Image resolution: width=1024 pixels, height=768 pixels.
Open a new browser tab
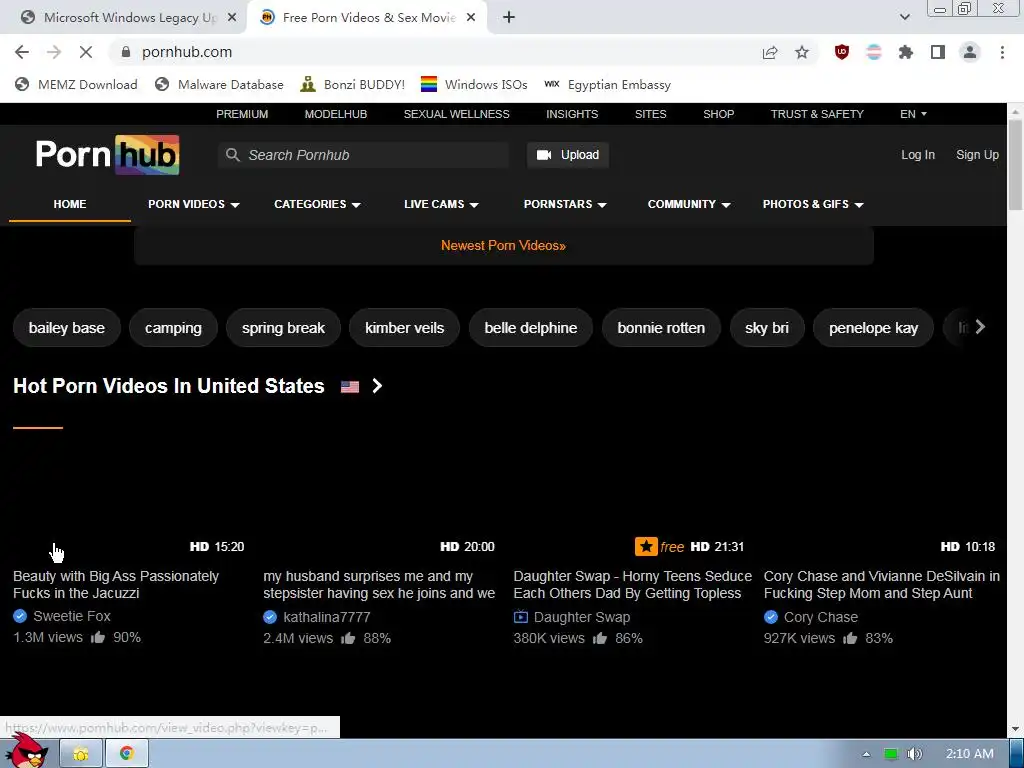509,18
